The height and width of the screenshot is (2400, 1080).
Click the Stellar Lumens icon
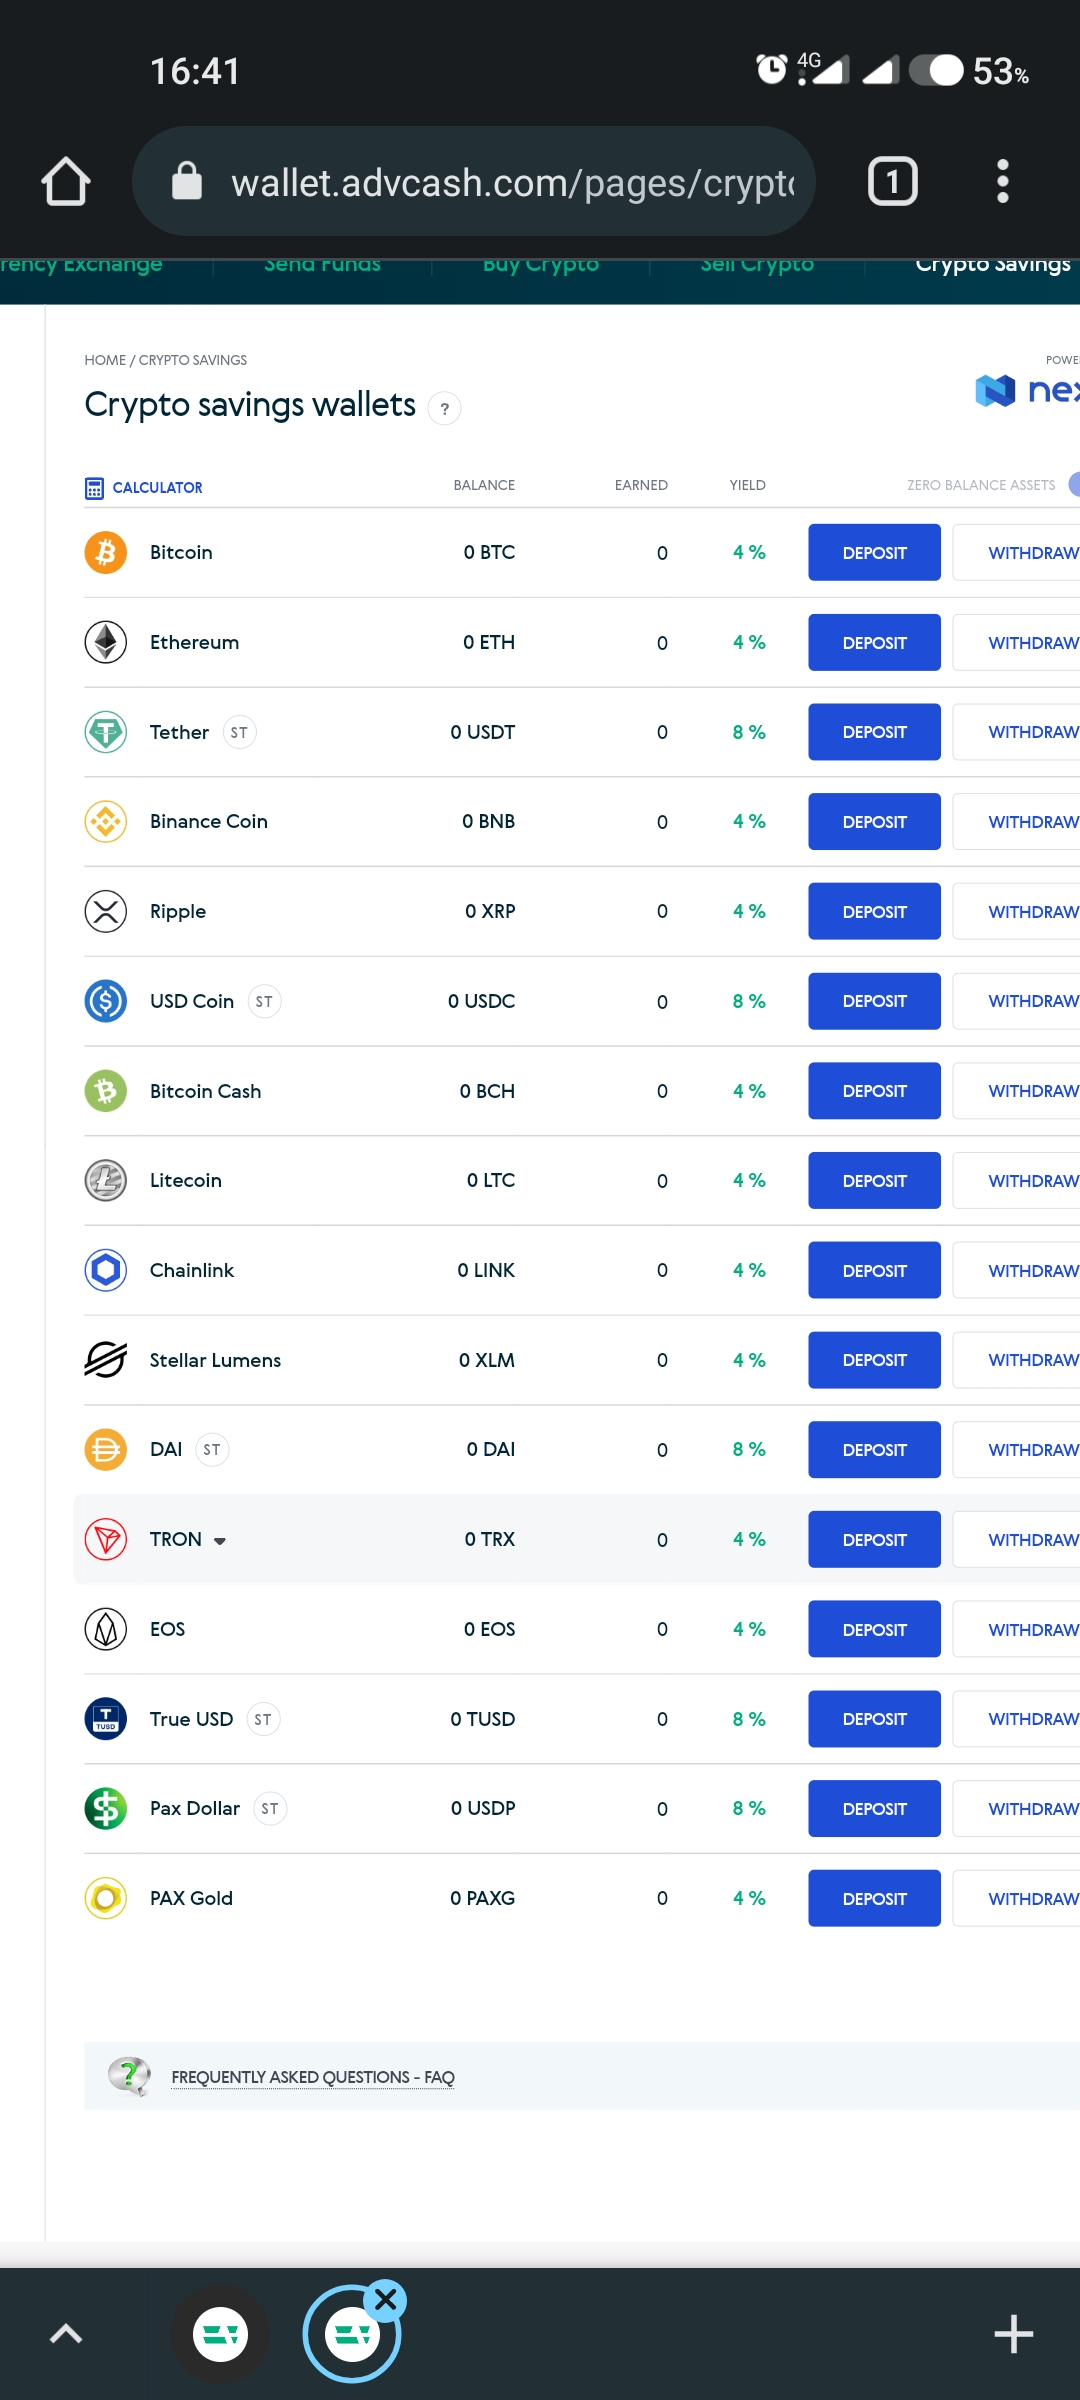(x=106, y=1360)
